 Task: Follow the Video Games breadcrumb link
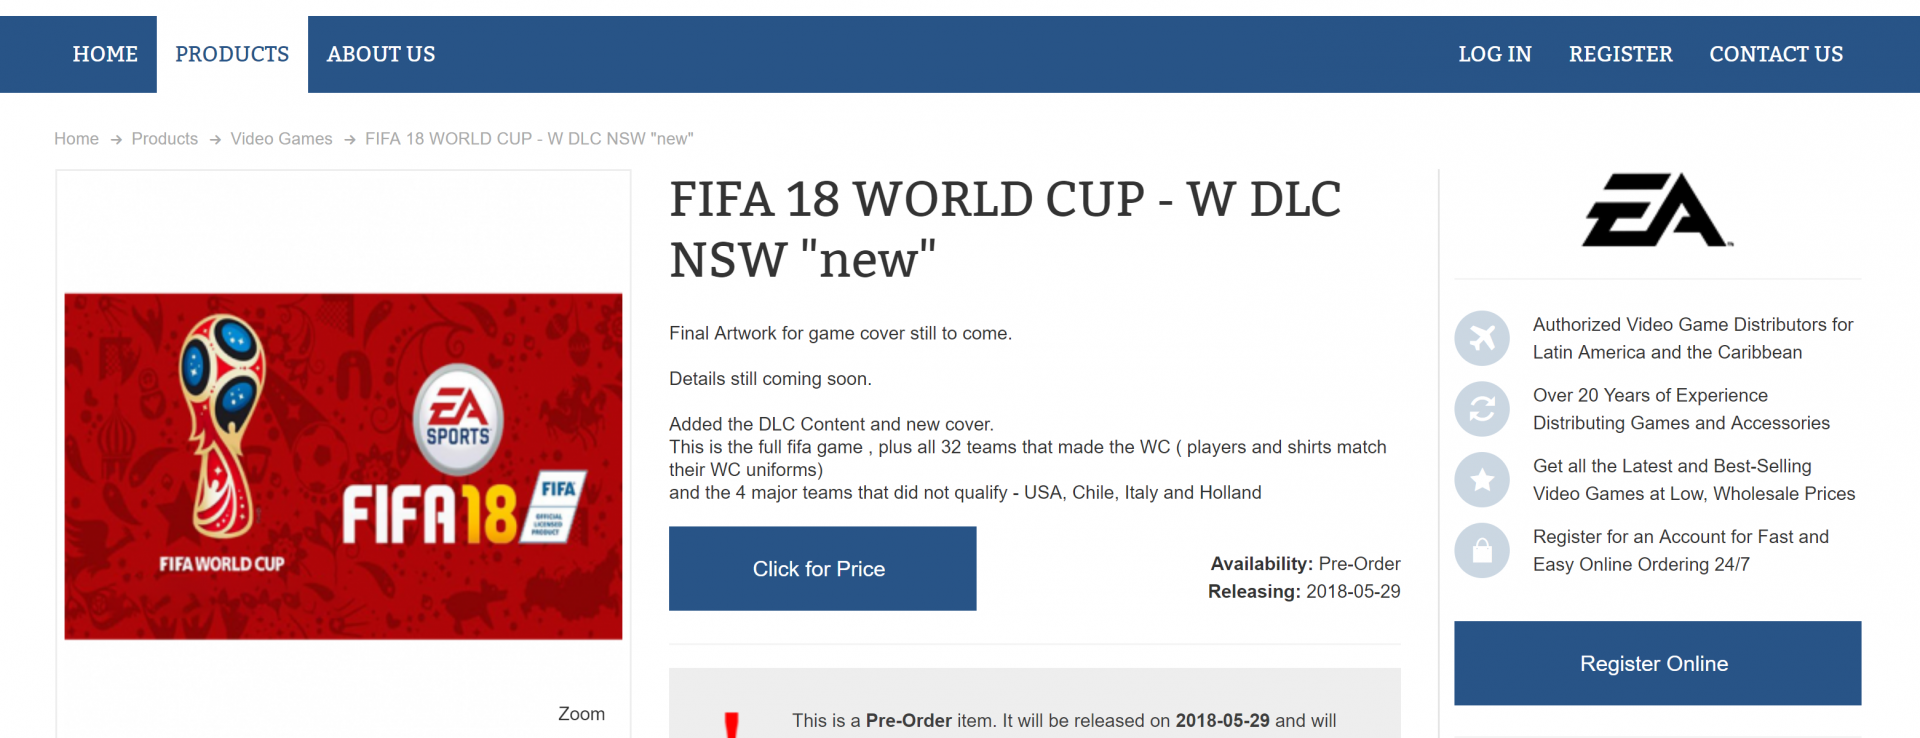point(281,139)
